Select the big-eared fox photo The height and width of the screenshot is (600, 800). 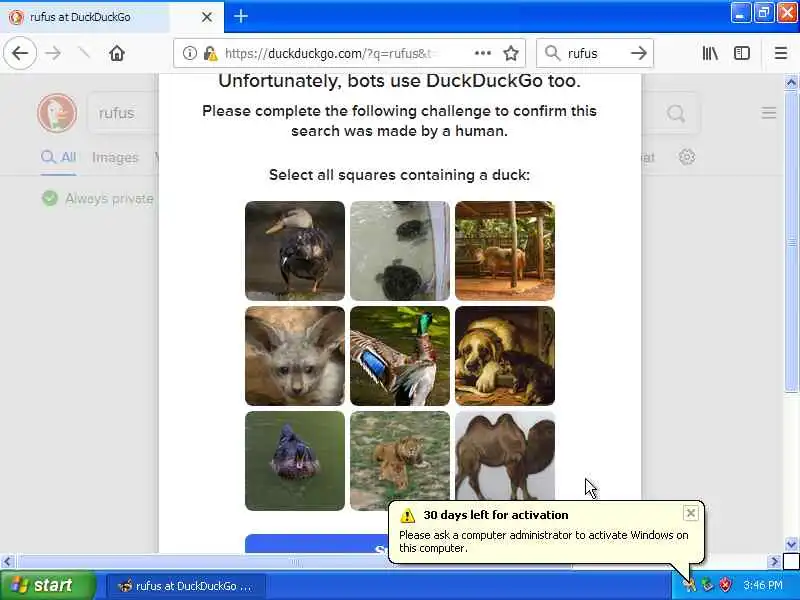[x=295, y=356]
